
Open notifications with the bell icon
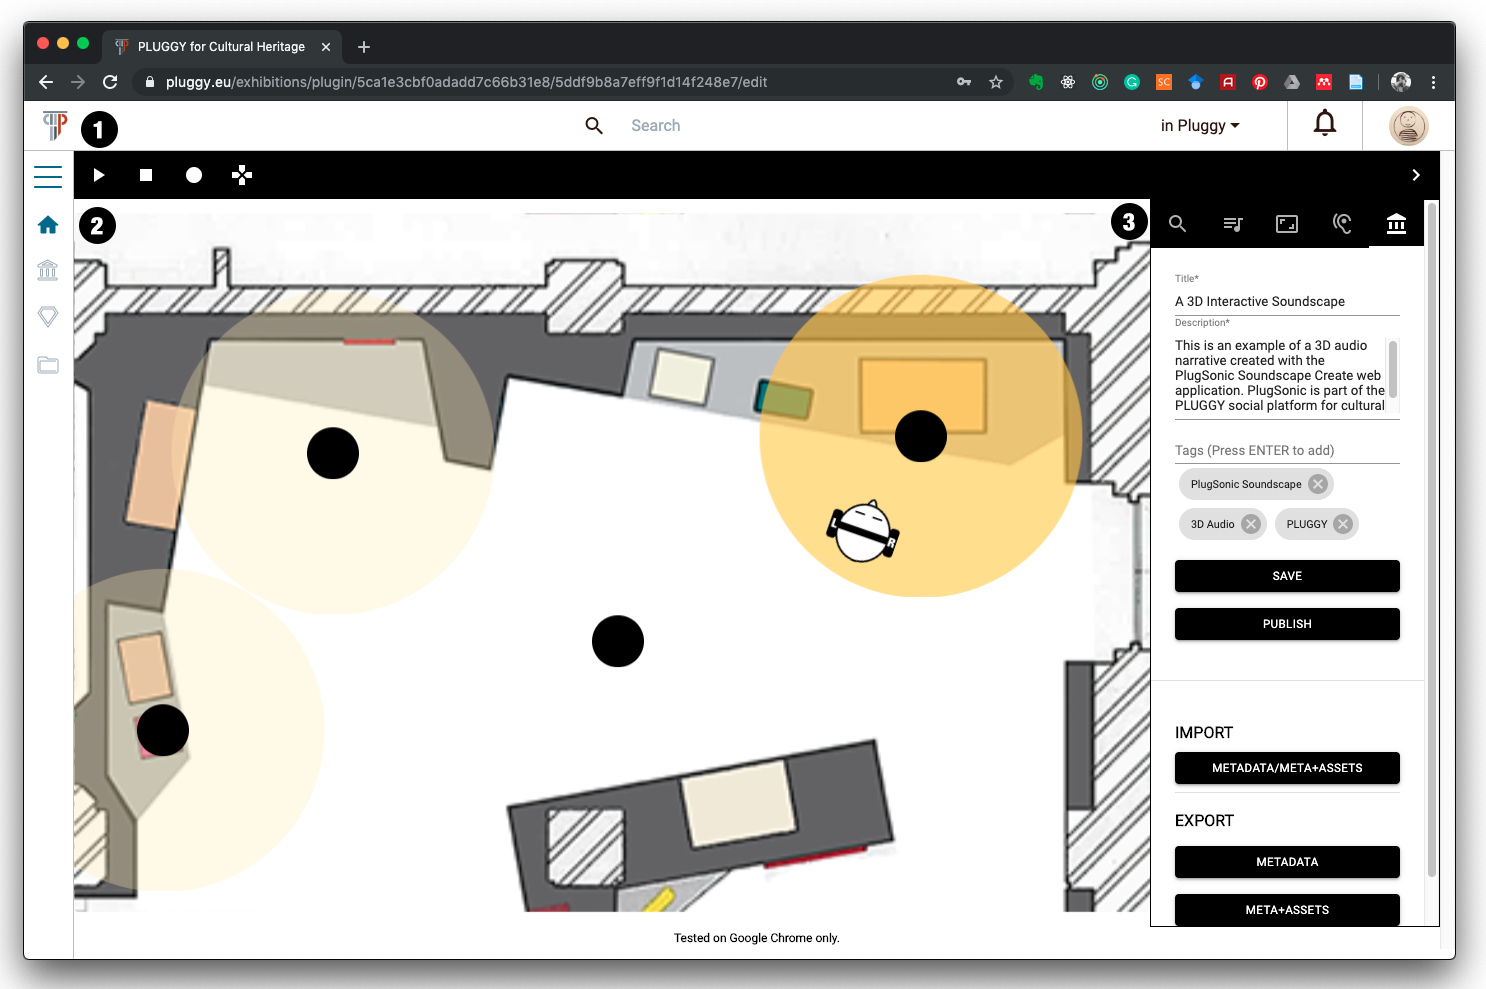coord(1325,123)
